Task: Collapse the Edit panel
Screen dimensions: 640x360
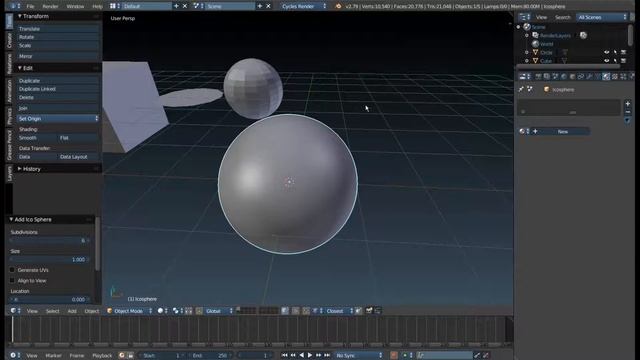Action: (x=19, y=68)
